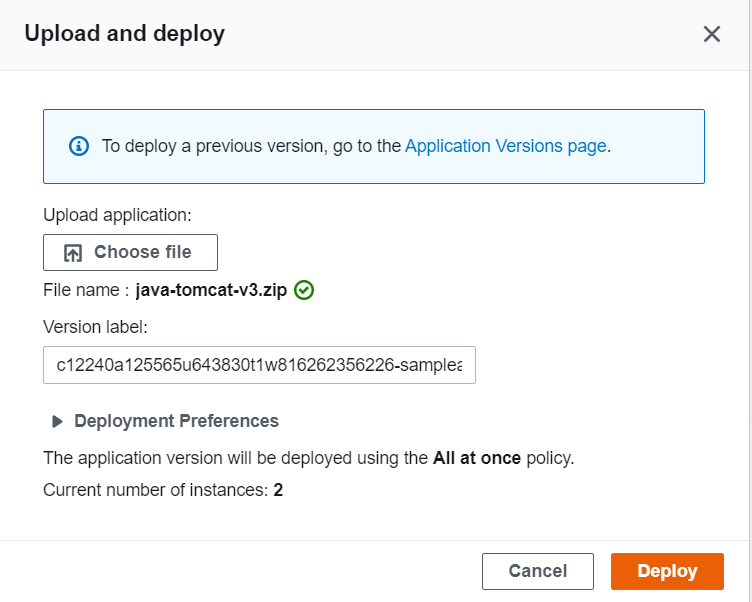The height and width of the screenshot is (602, 752).
Task: Click the orange Deploy button
Action: click(x=667, y=571)
